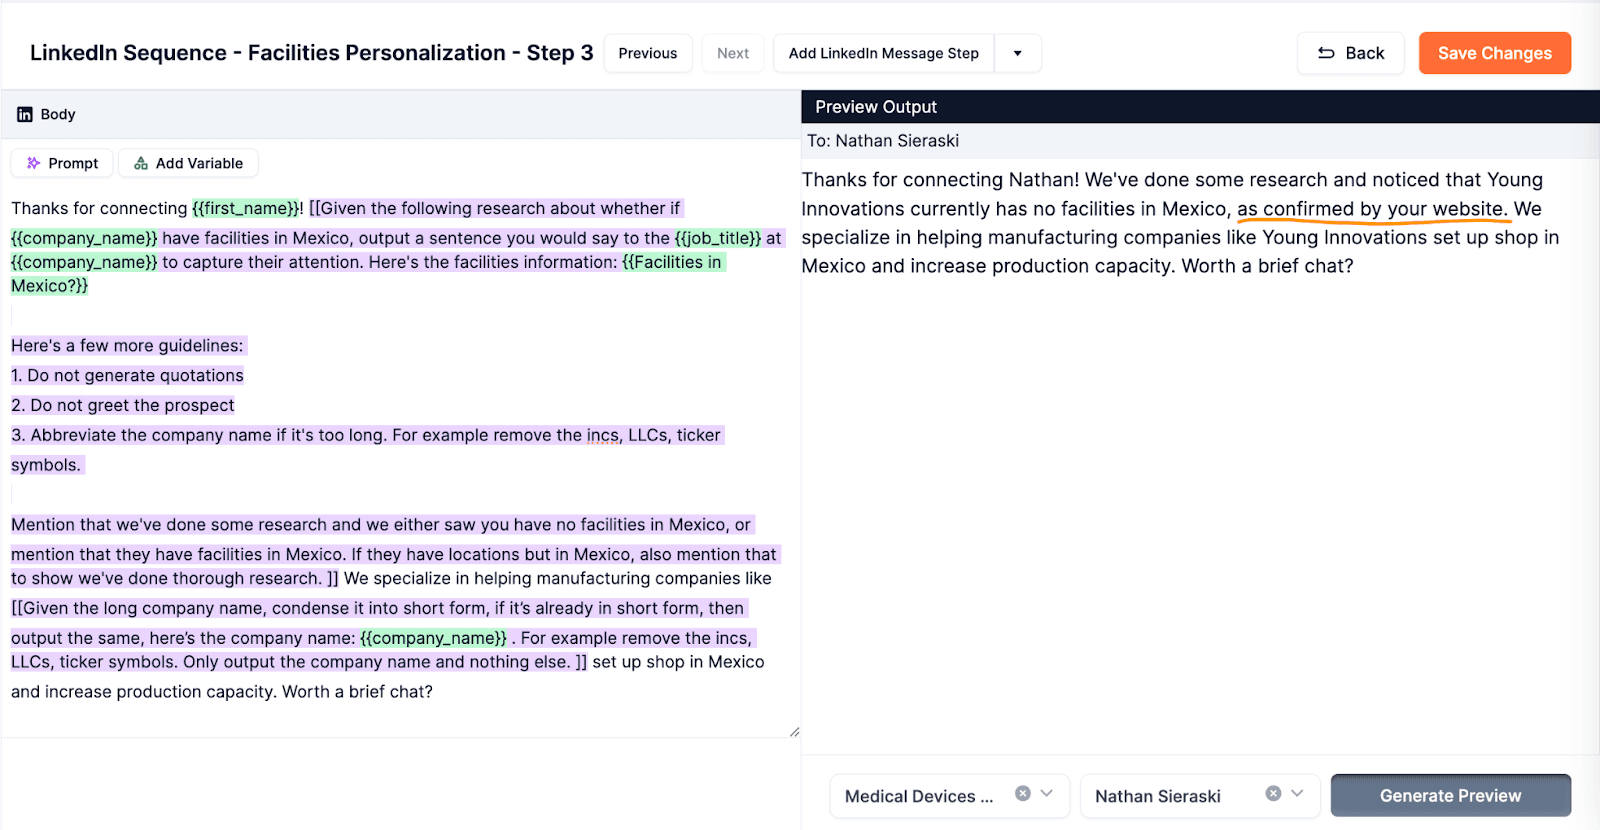Click 'Worth a brief chat?' in the preview
This screenshot has width=1600, height=830.
pyautogui.click(x=1267, y=266)
